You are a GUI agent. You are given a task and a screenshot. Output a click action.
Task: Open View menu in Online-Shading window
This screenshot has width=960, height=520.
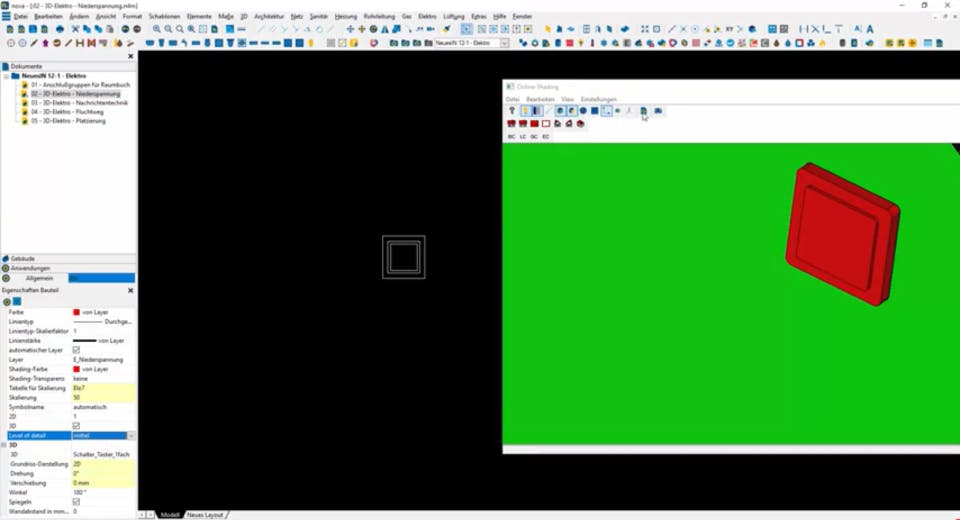coord(568,99)
